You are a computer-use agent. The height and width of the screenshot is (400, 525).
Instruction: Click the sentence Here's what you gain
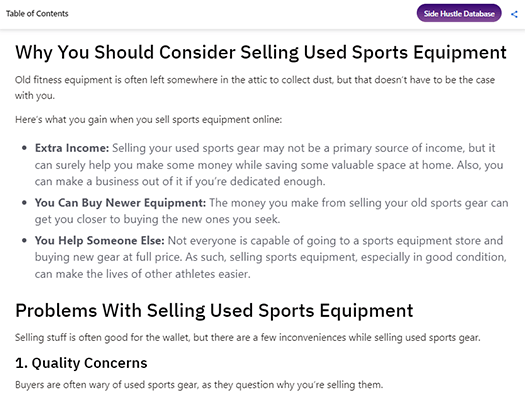tap(149, 119)
